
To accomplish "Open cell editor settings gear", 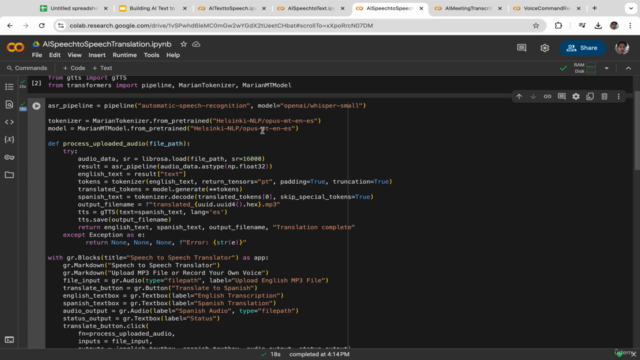I will 576,97.
